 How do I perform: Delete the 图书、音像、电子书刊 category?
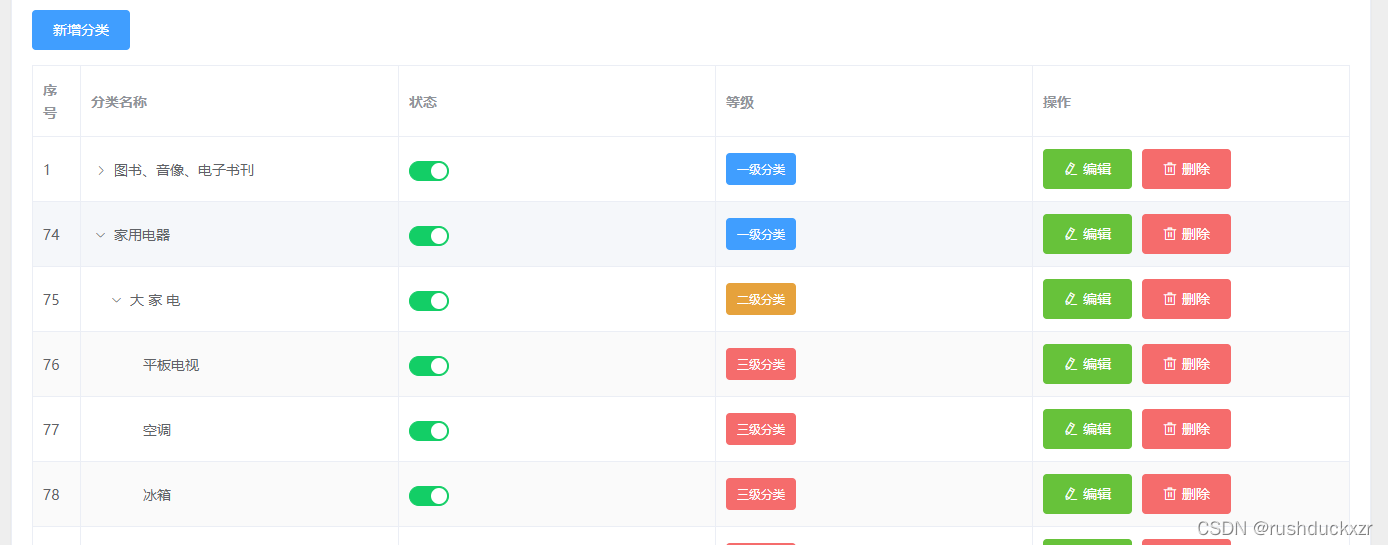click(1186, 169)
